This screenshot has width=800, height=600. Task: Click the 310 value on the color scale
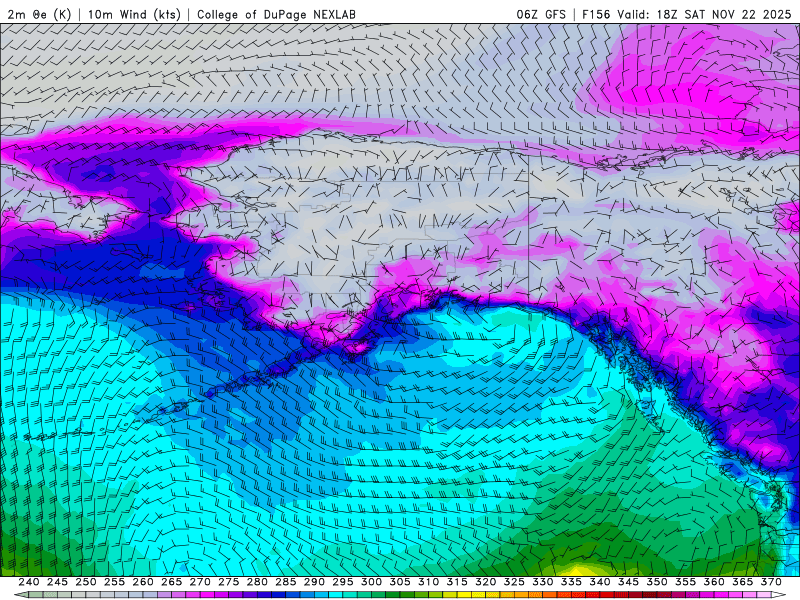click(x=429, y=582)
